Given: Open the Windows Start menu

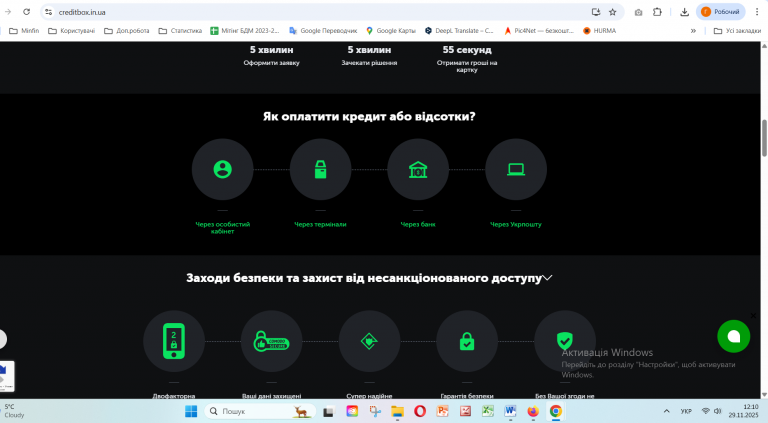Looking at the screenshot, I should [191, 411].
